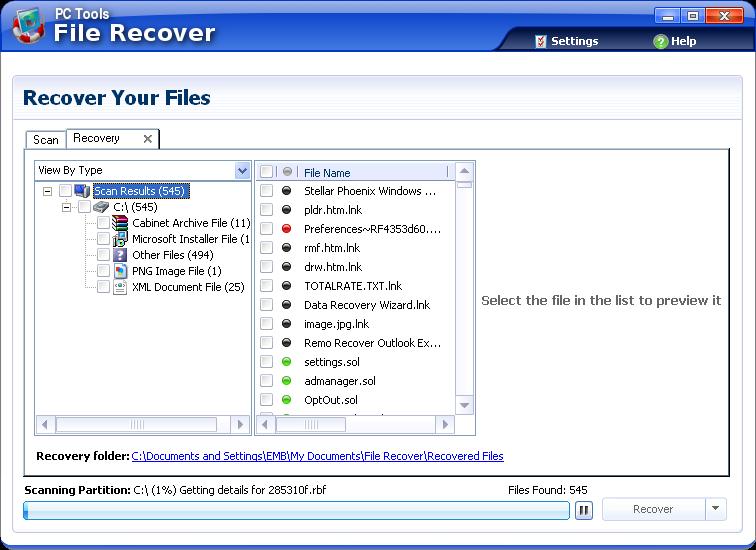The width and height of the screenshot is (756, 550).
Task: Click the Microsoft Installer File icon
Action: click(x=120, y=239)
